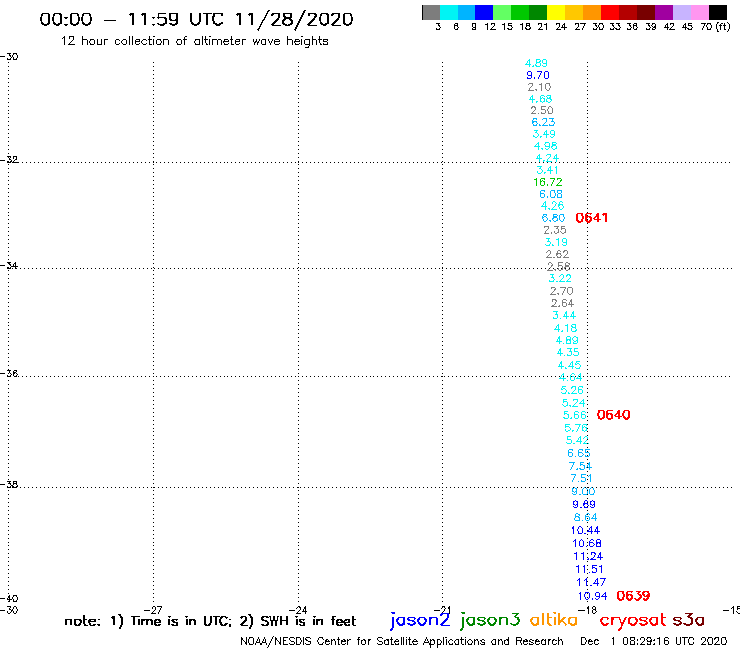Select the 3.19 wave height value
This screenshot has width=740, height=650.
tap(556, 242)
